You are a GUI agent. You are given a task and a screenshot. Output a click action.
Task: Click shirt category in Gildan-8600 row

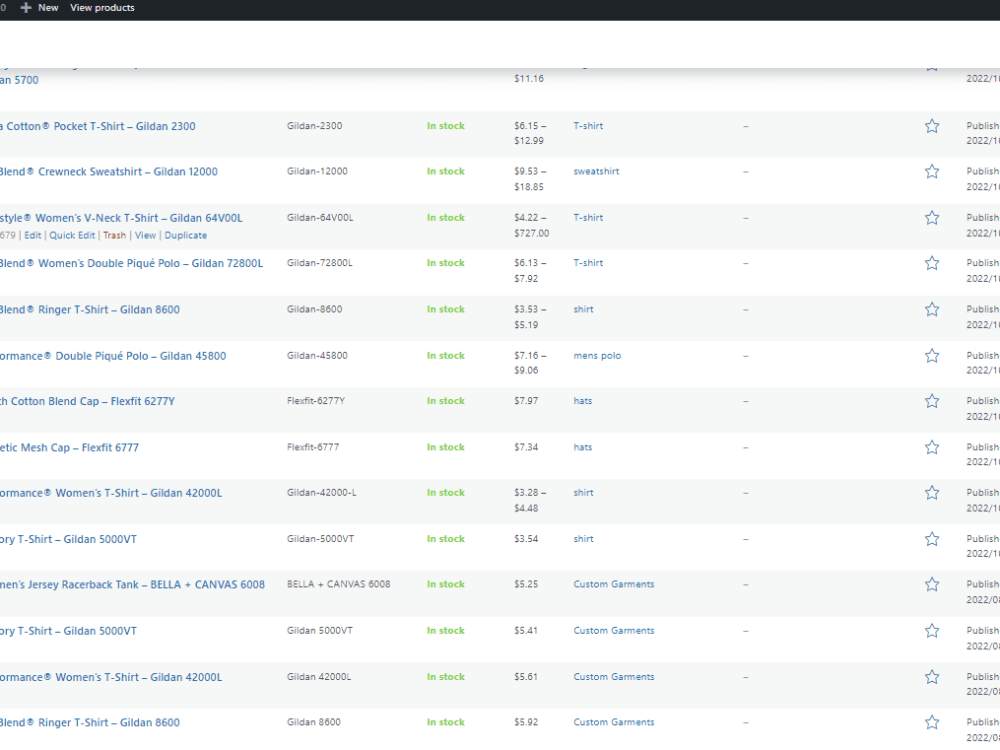click(584, 309)
